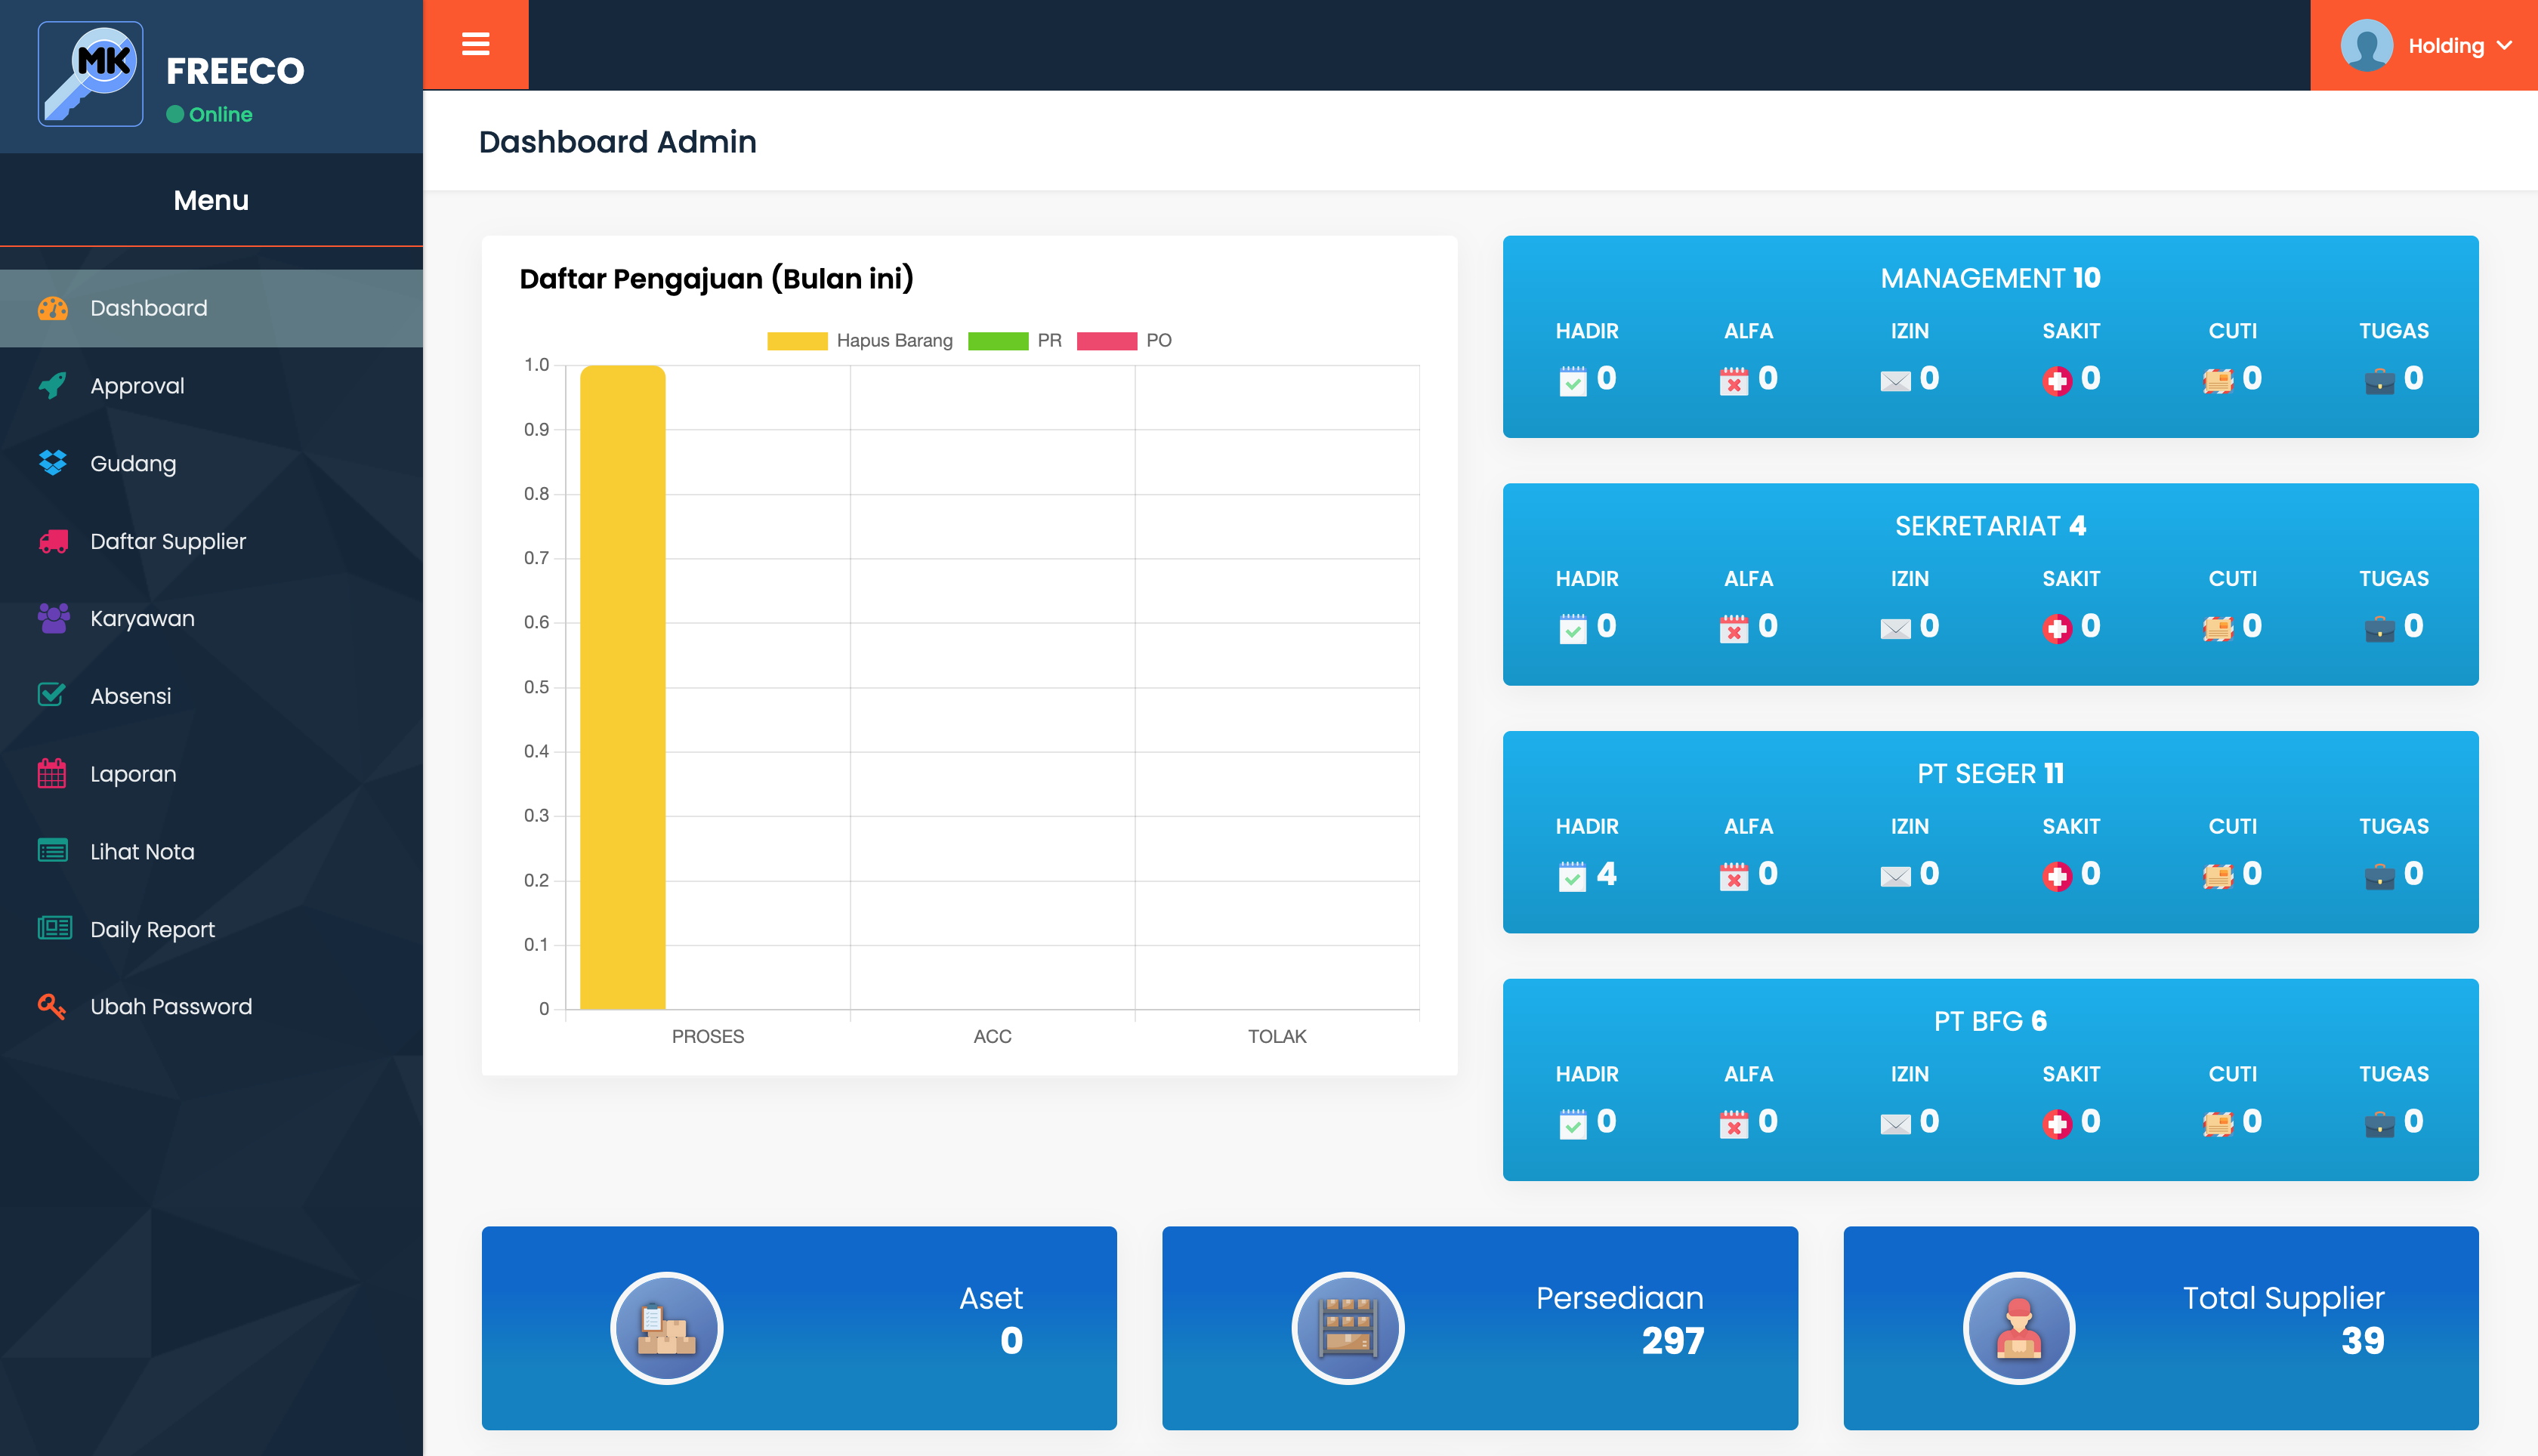Click the MANAGEMENT Alfa calendar-cross icon

(x=1733, y=381)
